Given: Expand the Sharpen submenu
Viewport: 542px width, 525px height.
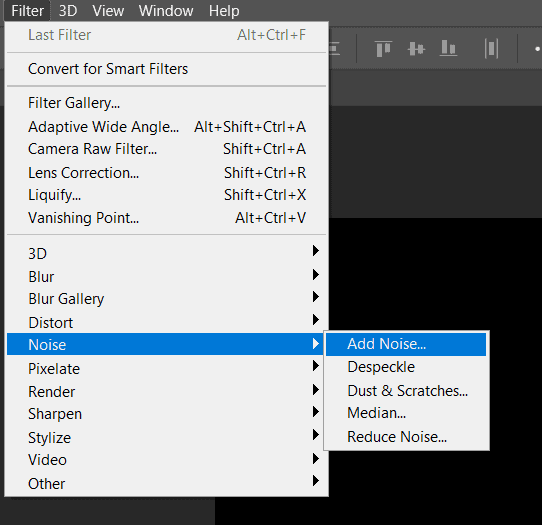Looking at the screenshot, I should point(167,414).
